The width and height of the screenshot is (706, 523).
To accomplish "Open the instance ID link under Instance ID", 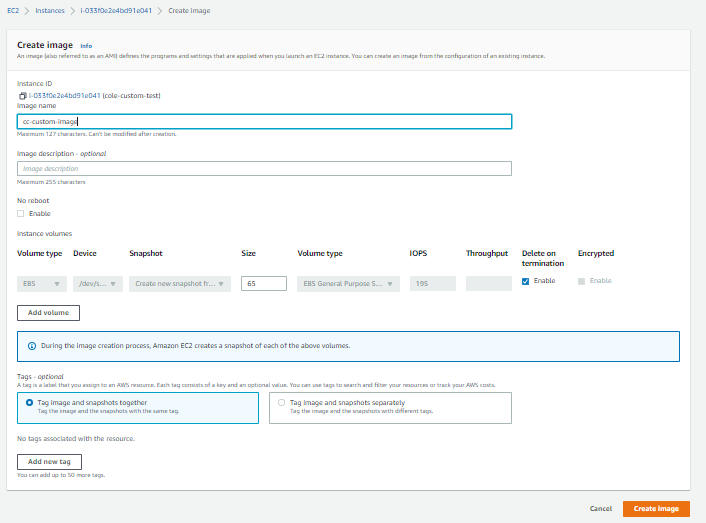I will tap(64, 95).
